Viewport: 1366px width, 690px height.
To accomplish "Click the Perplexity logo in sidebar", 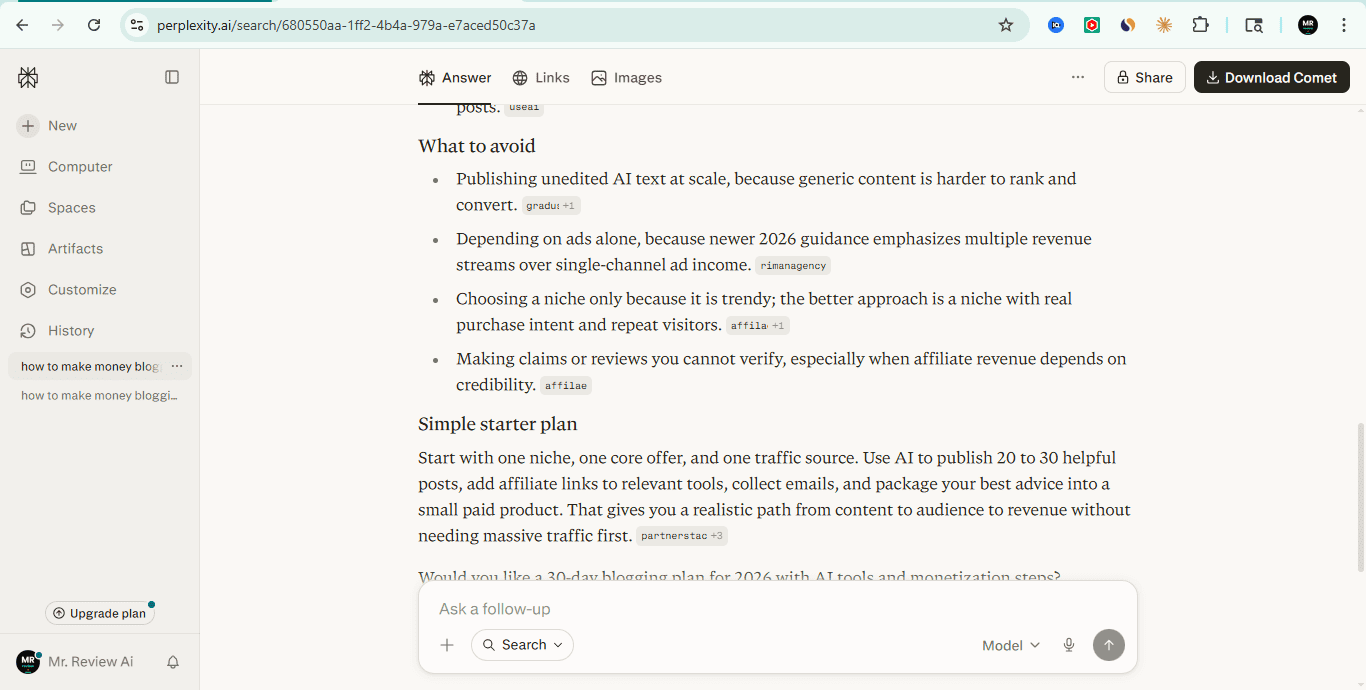I will click(28, 77).
